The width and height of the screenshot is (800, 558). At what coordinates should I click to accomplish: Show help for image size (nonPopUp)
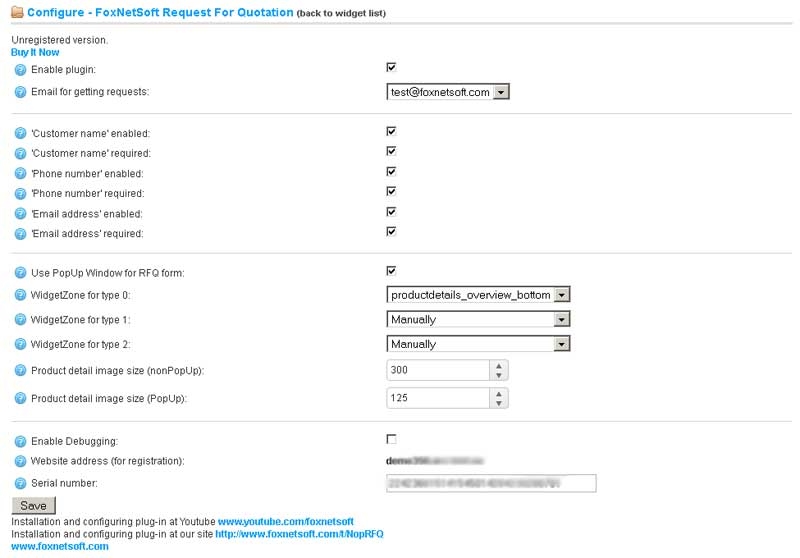pyautogui.click(x=20, y=371)
